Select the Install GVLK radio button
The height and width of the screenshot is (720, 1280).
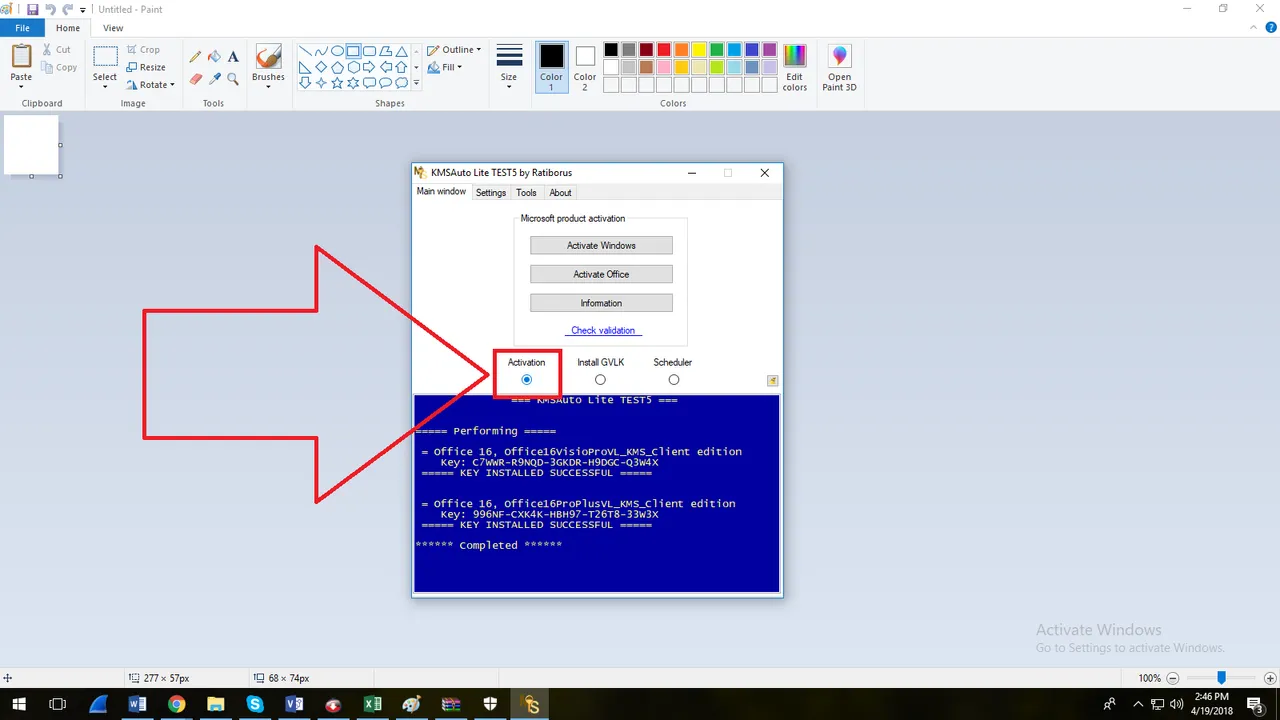(600, 380)
